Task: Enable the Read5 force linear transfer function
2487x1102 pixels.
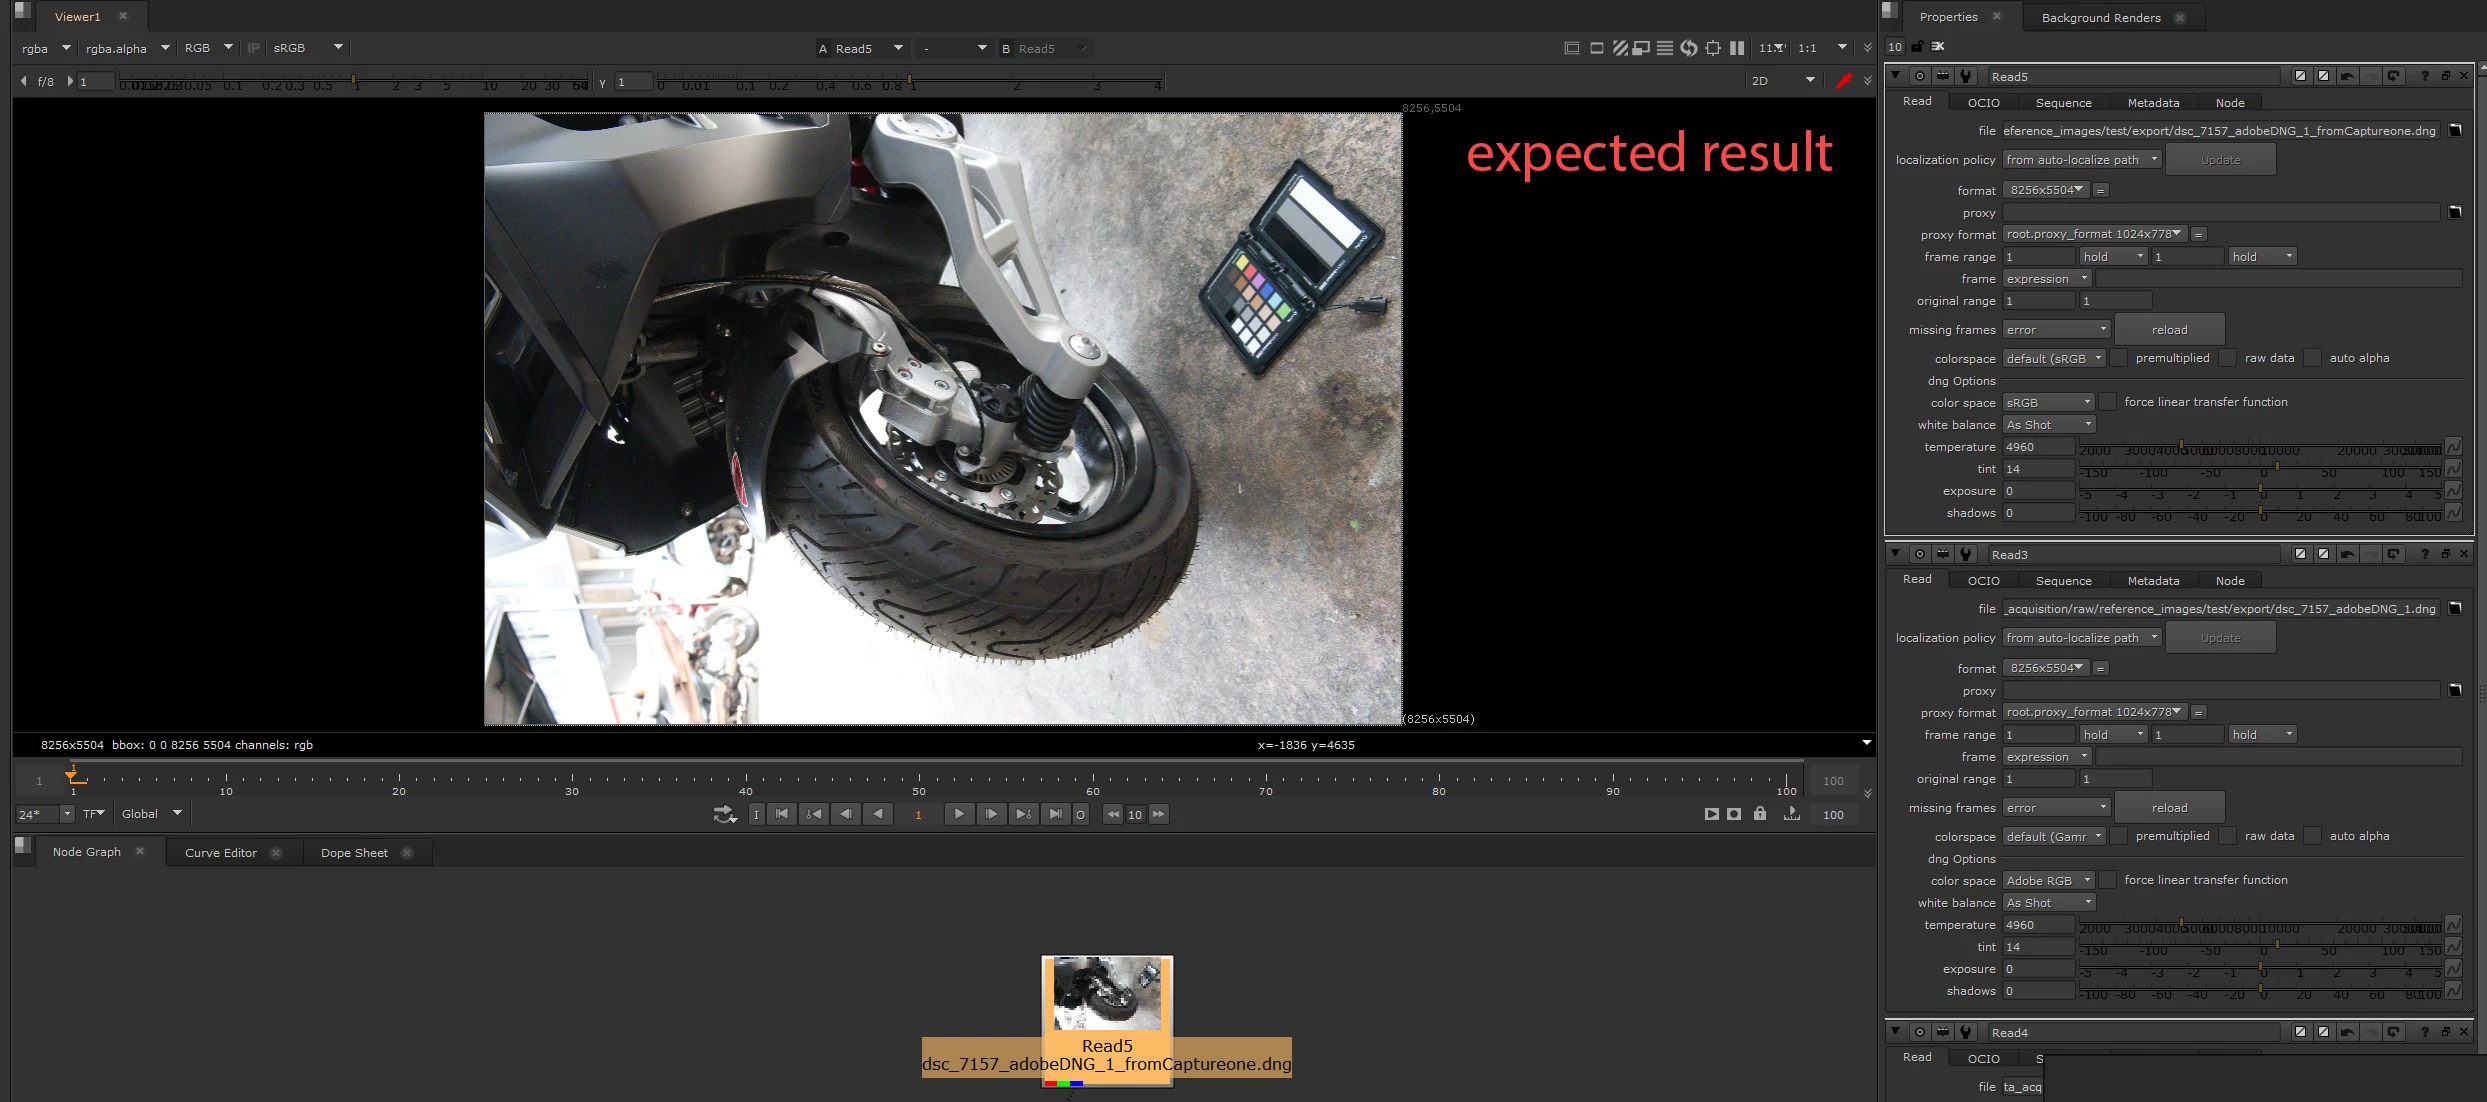Action: [x=2108, y=402]
